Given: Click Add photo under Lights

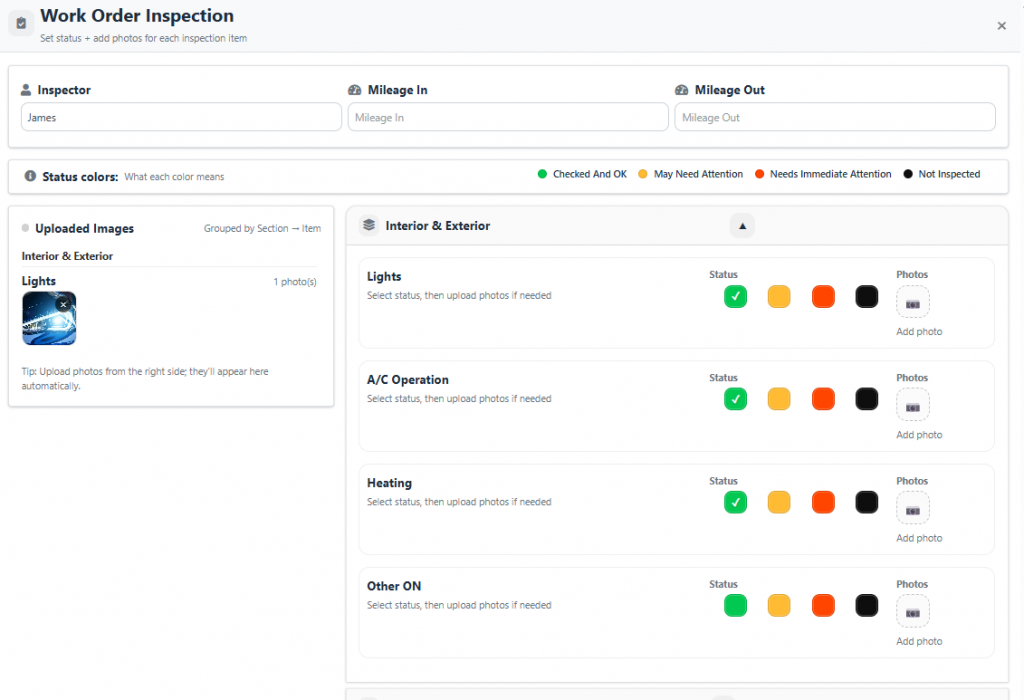Looking at the screenshot, I should point(918,332).
